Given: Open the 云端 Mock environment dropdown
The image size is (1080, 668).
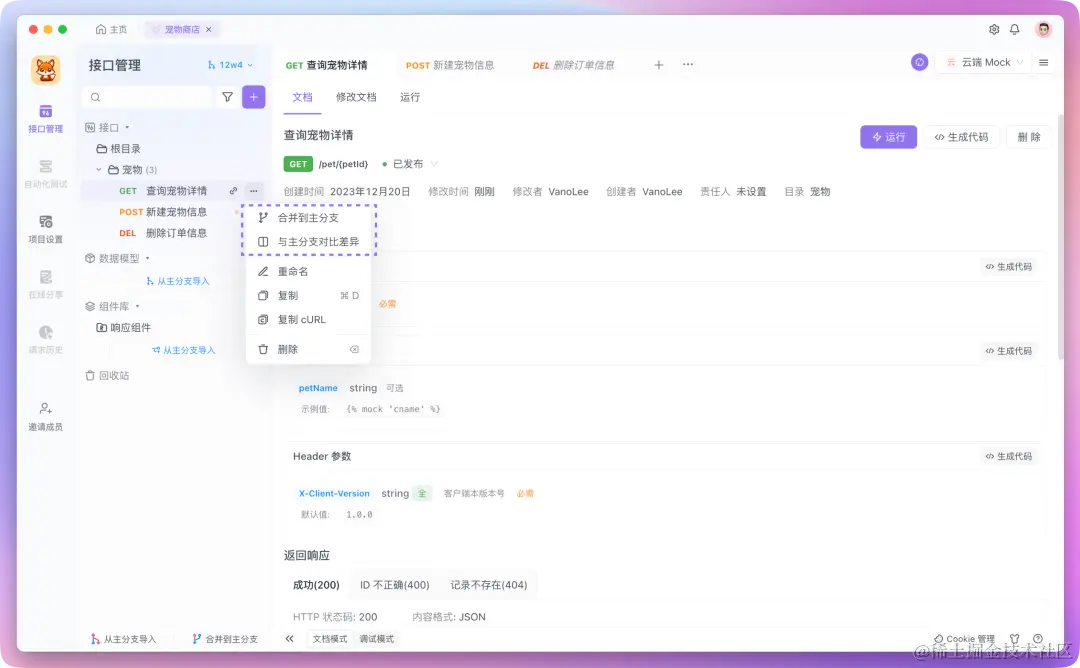Looking at the screenshot, I should point(982,61).
